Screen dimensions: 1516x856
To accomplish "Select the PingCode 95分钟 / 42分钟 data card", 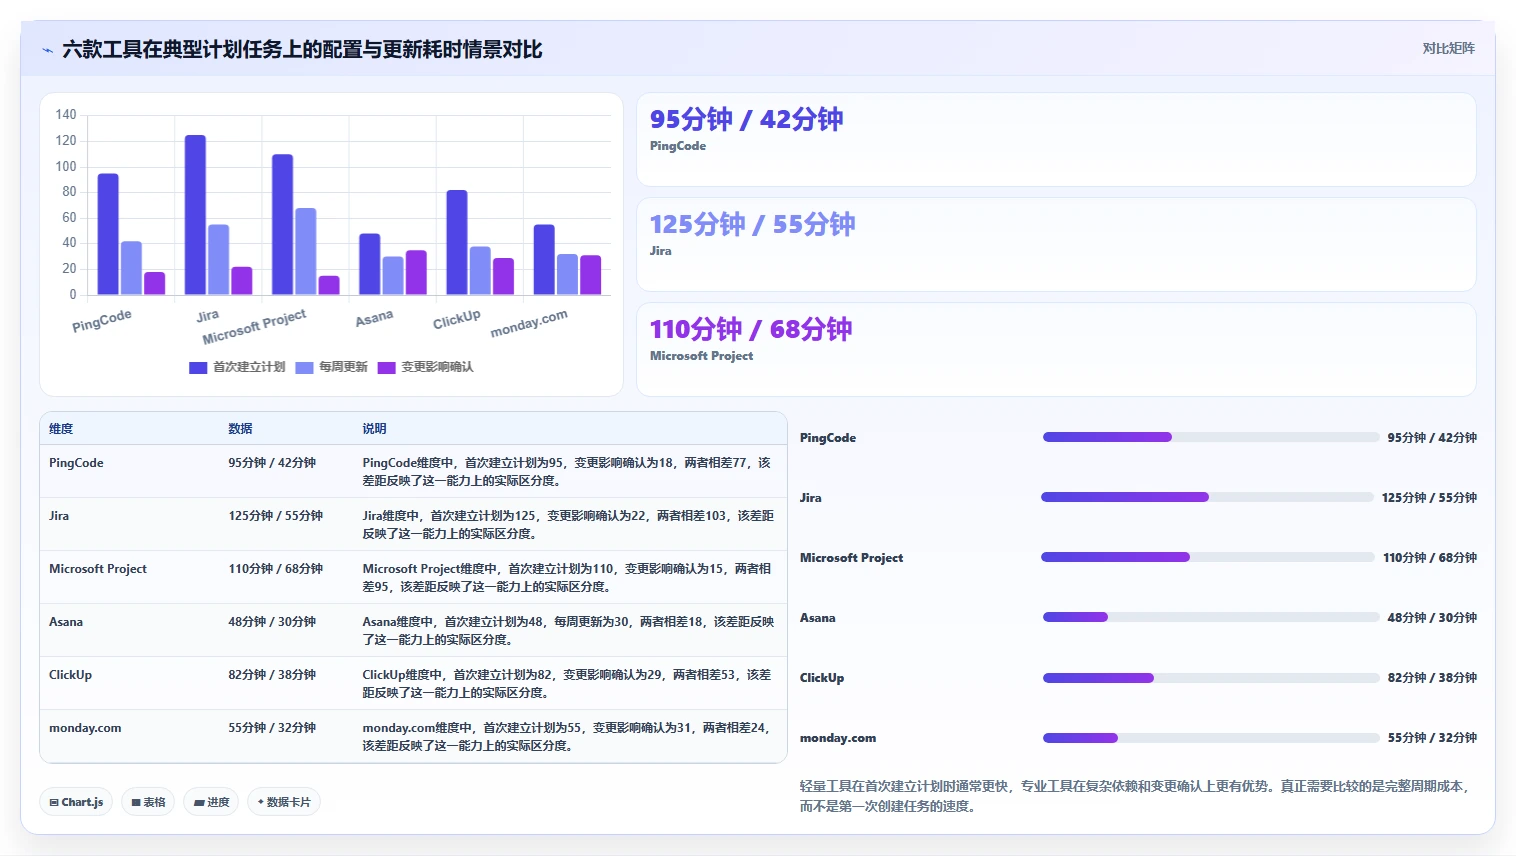I will coord(1056,139).
